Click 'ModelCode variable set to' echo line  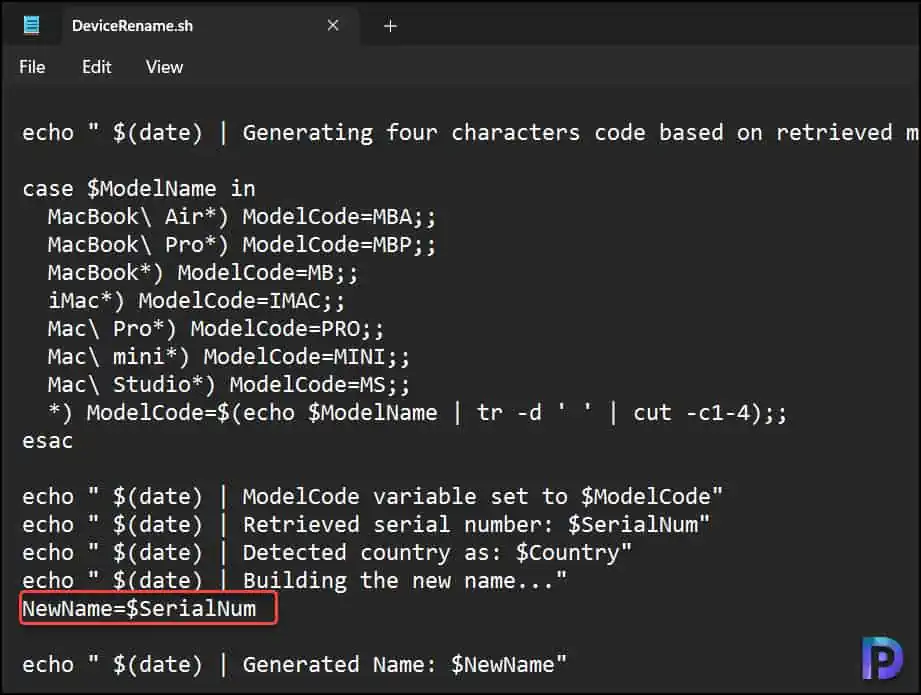click(372, 497)
